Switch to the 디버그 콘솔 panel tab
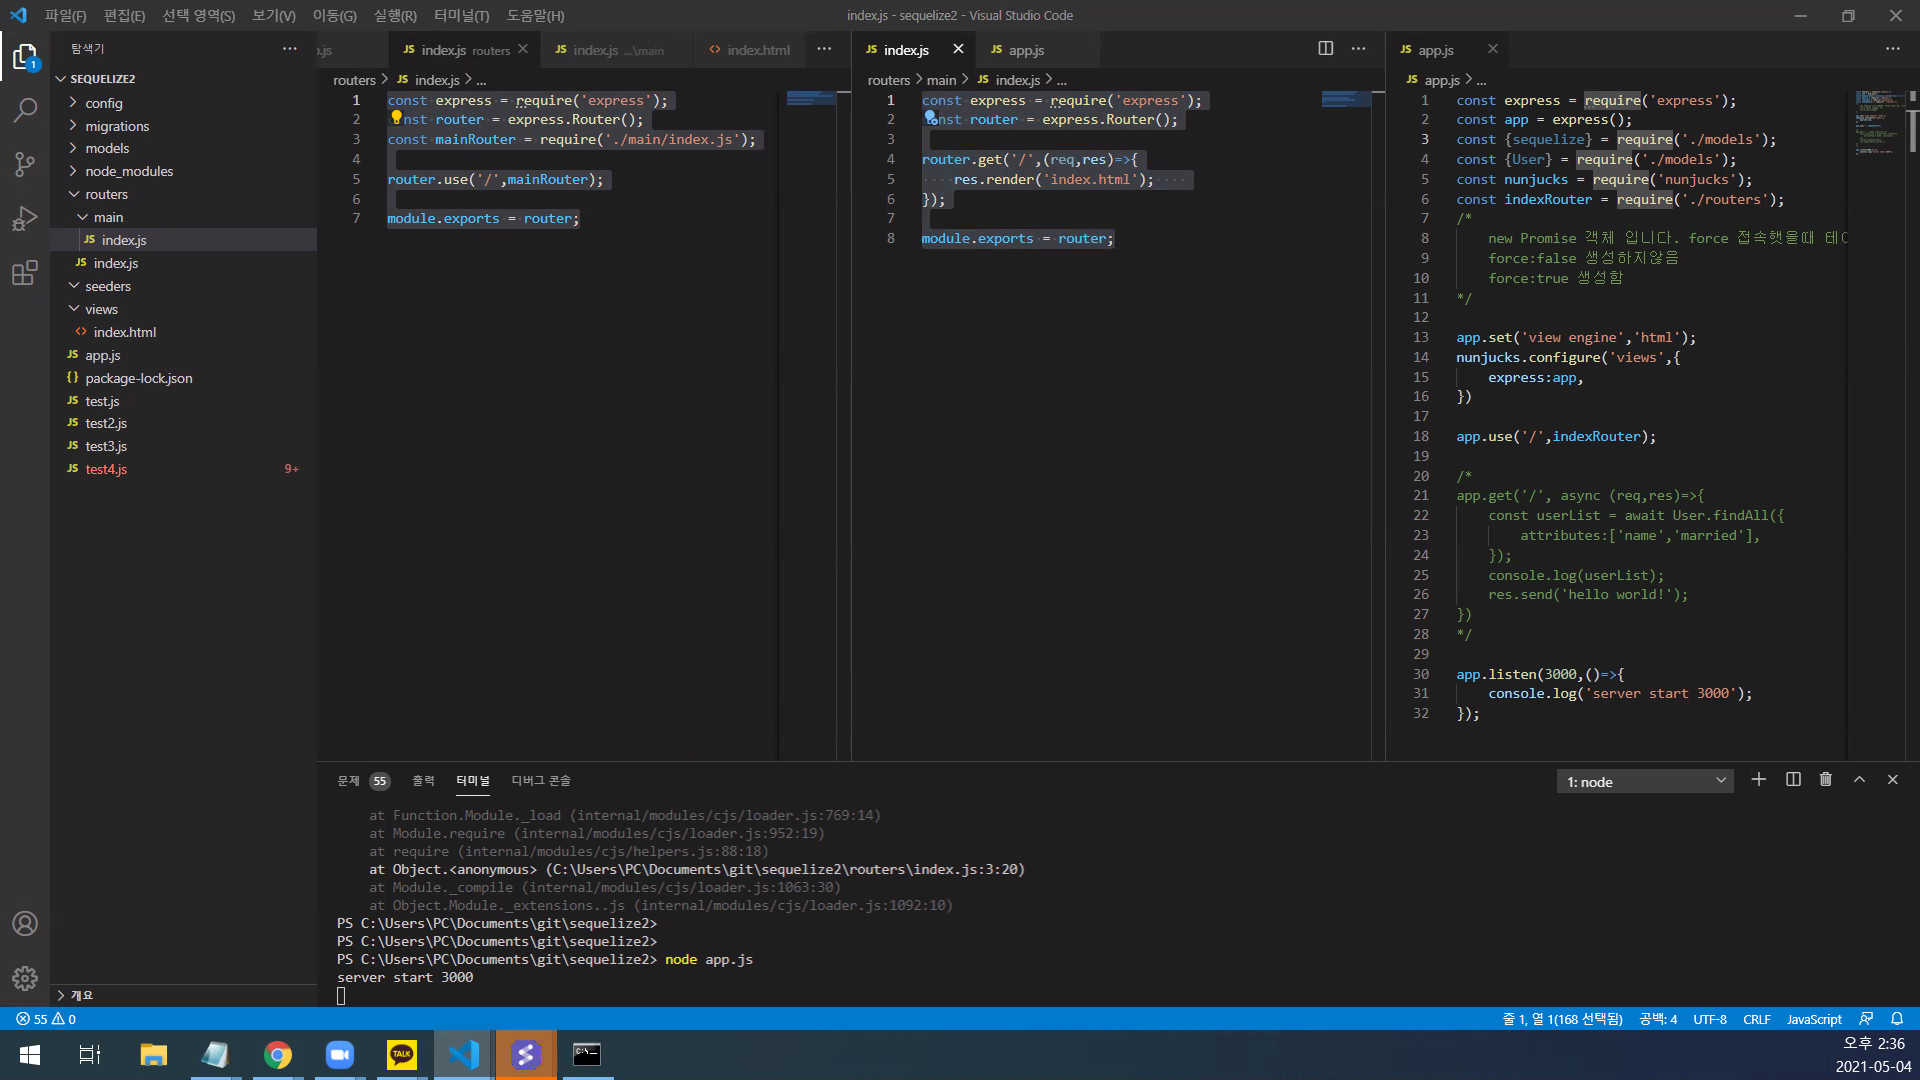This screenshot has width=1920, height=1080. click(541, 781)
